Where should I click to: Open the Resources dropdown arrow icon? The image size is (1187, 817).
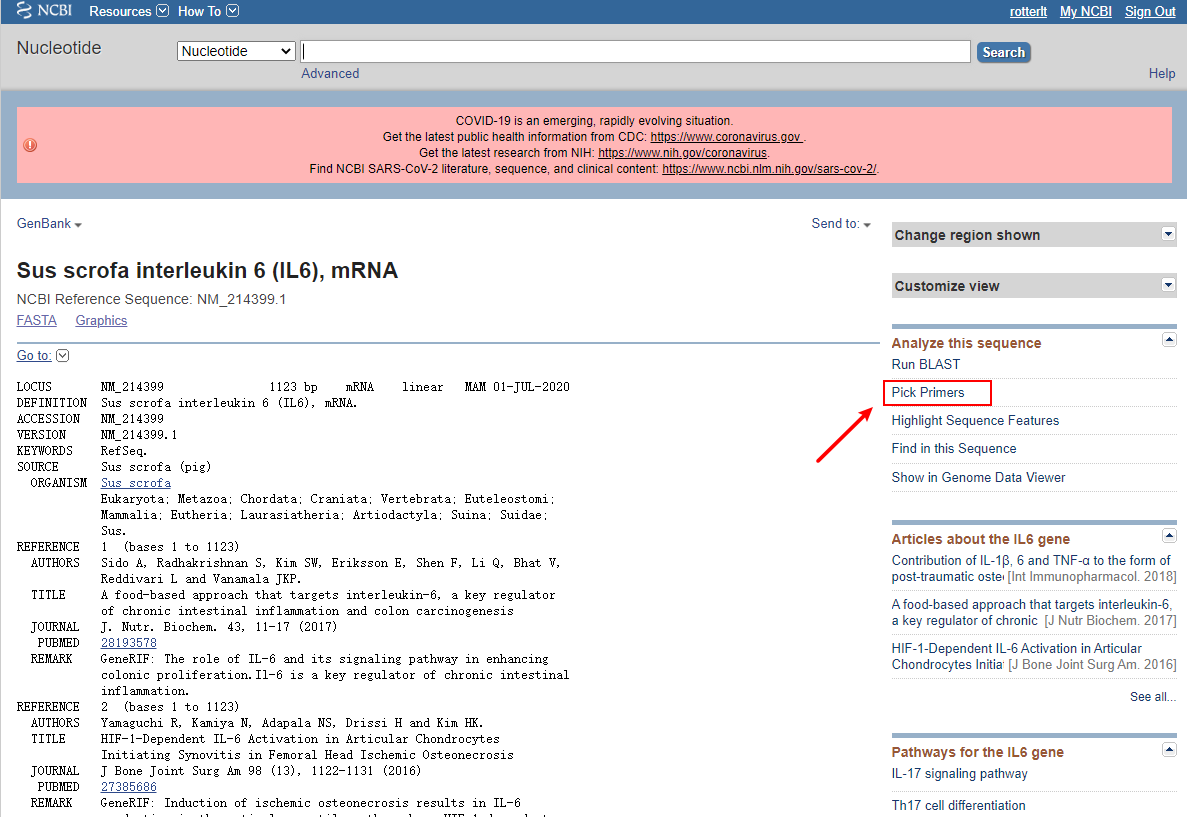[x=163, y=11]
